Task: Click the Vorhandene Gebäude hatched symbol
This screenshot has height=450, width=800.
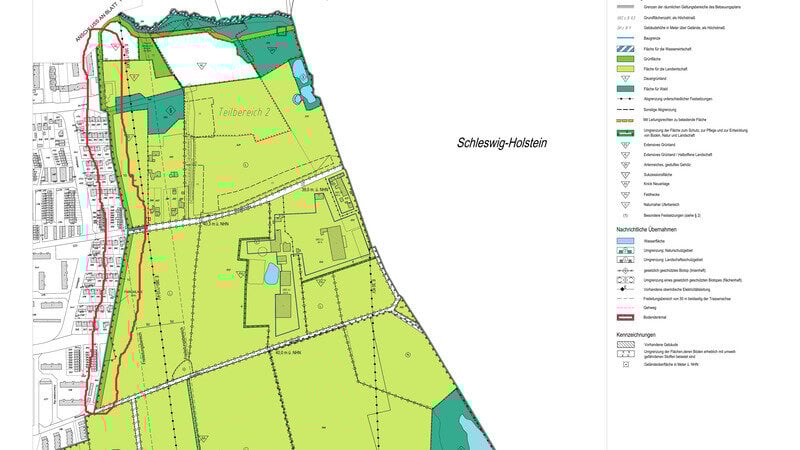Action: (x=626, y=344)
